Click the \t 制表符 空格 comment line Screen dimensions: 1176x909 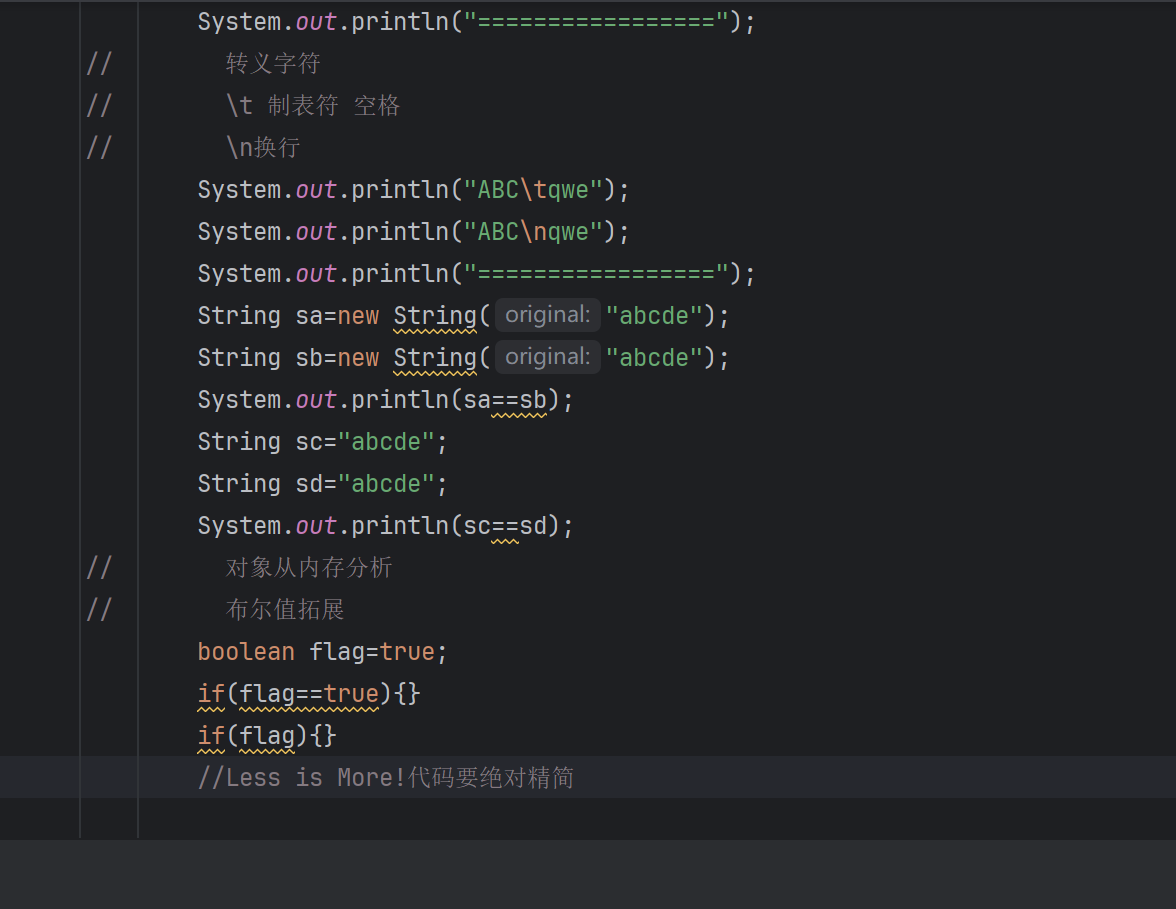[314, 105]
